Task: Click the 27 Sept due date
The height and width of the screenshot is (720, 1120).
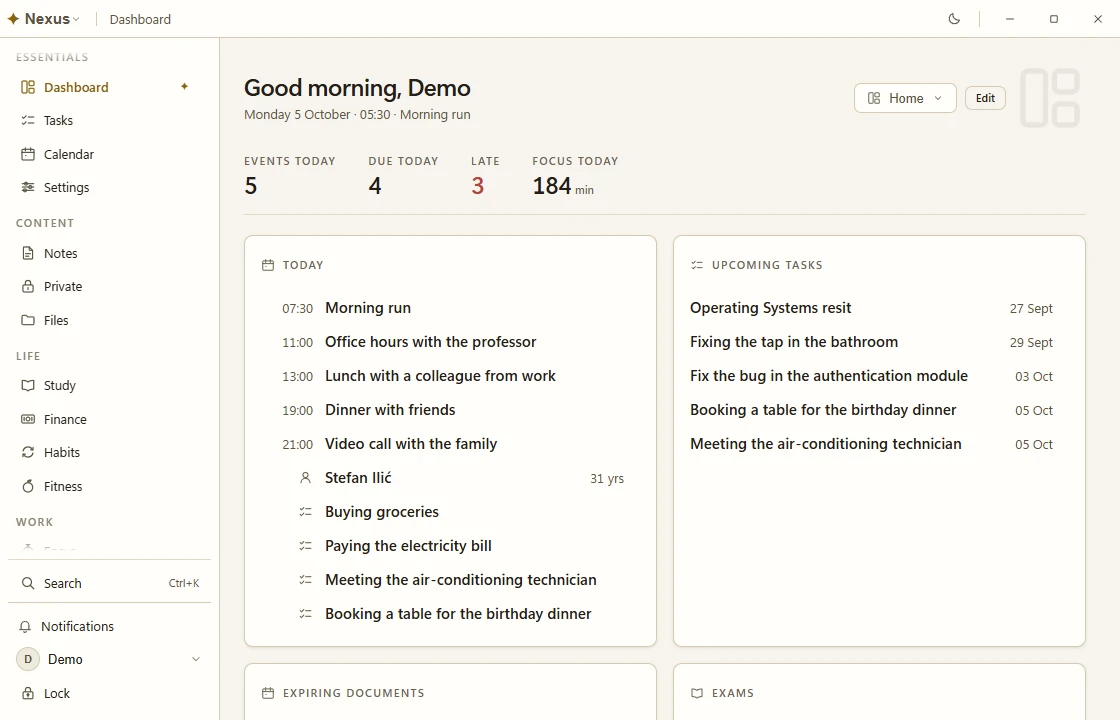Action: point(1031,309)
